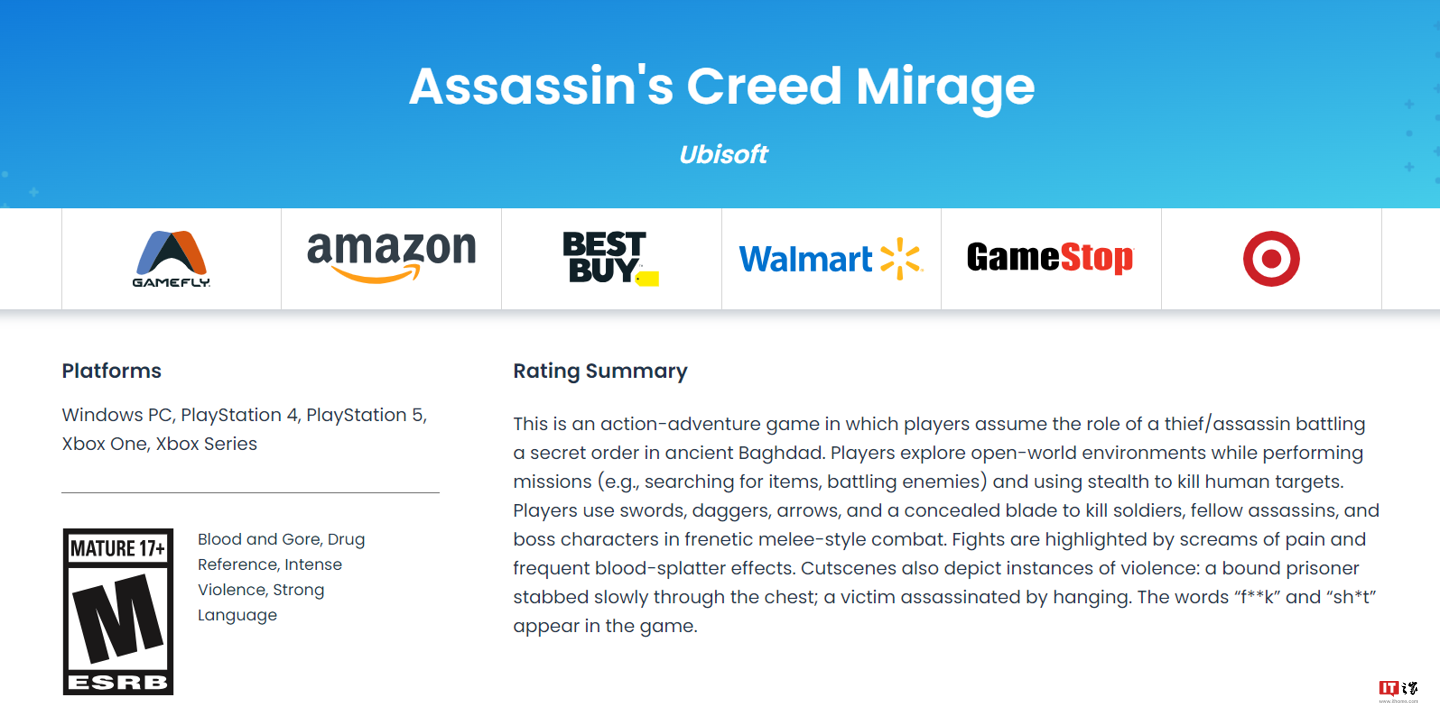Open the GameFly retailer logo
Viewport: 1440px width, 725px height.
[x=171, y=259]
